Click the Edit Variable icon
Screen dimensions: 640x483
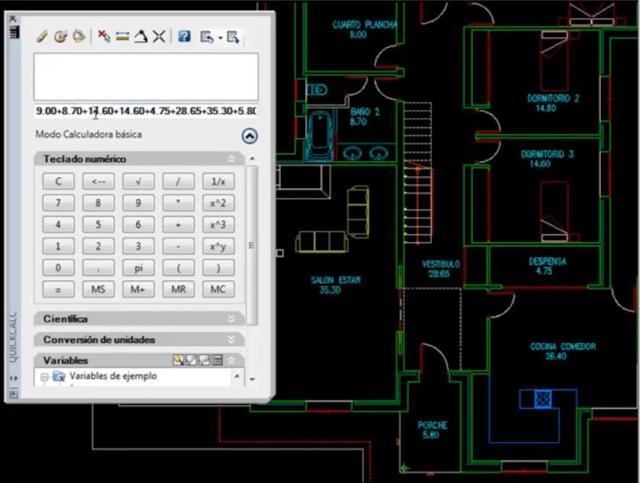tap(191, 360)
